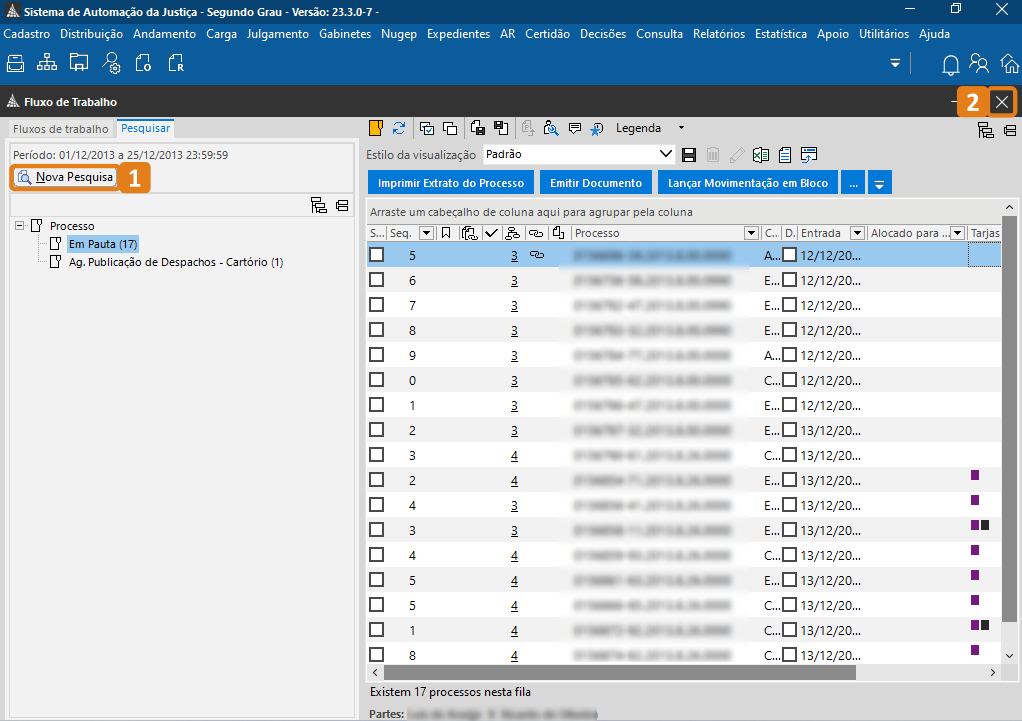Collapse all nodes icon in left panel
The height and width of the screenshot is (721, 1022).
[342, 205]
